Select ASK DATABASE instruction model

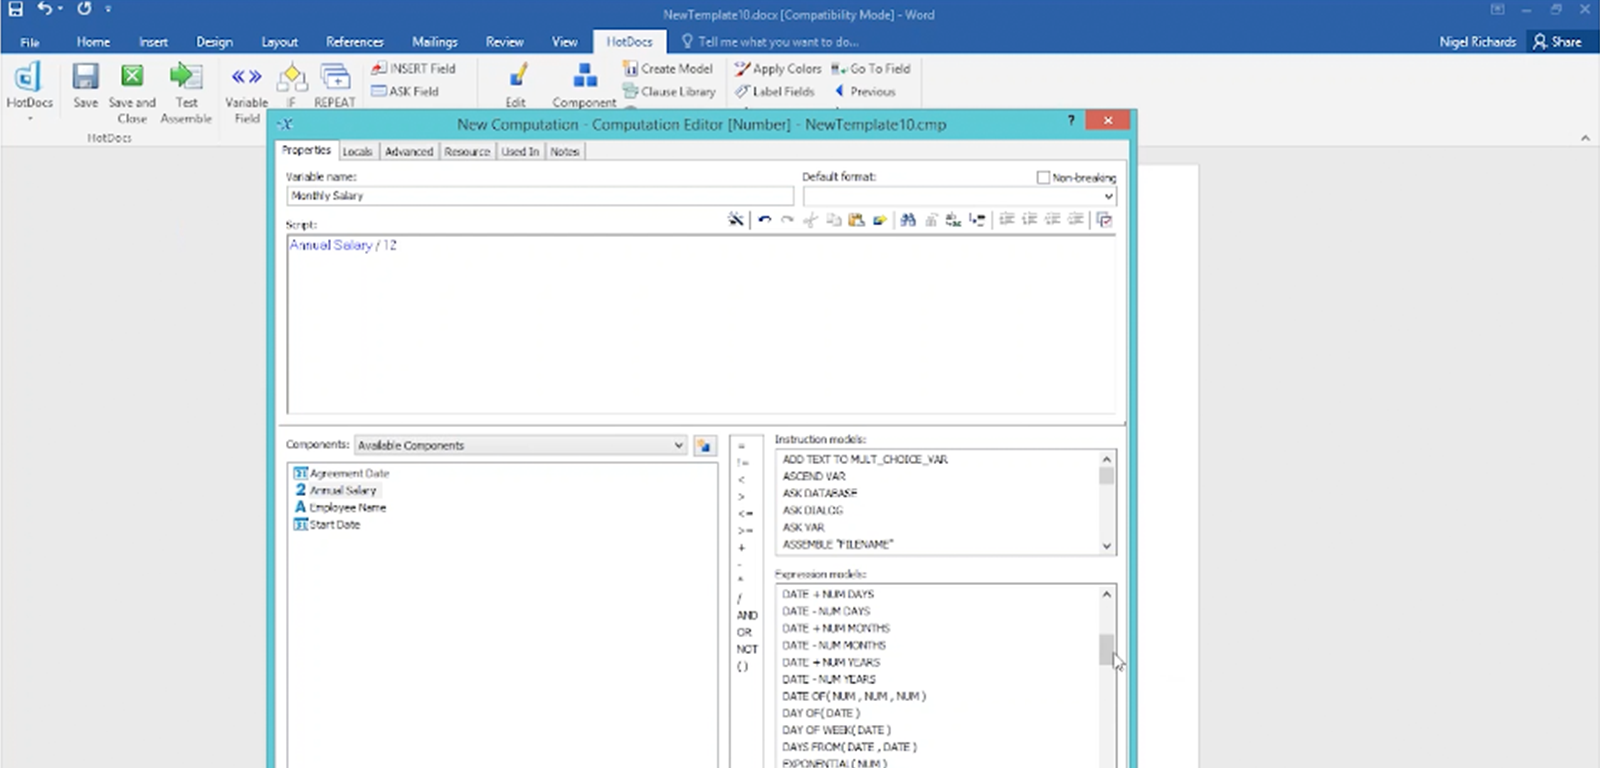tap(820, 493)
